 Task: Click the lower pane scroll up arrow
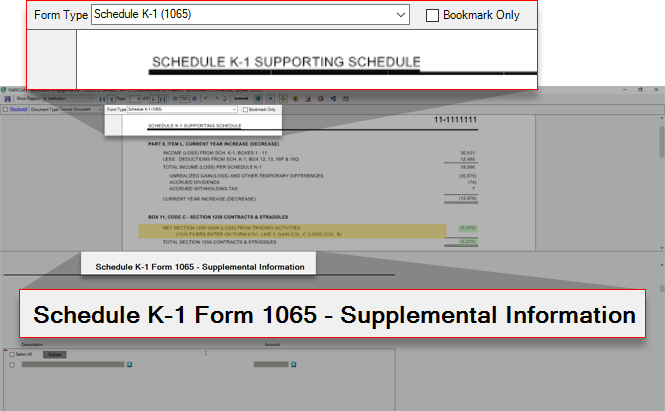coord(662,265)
